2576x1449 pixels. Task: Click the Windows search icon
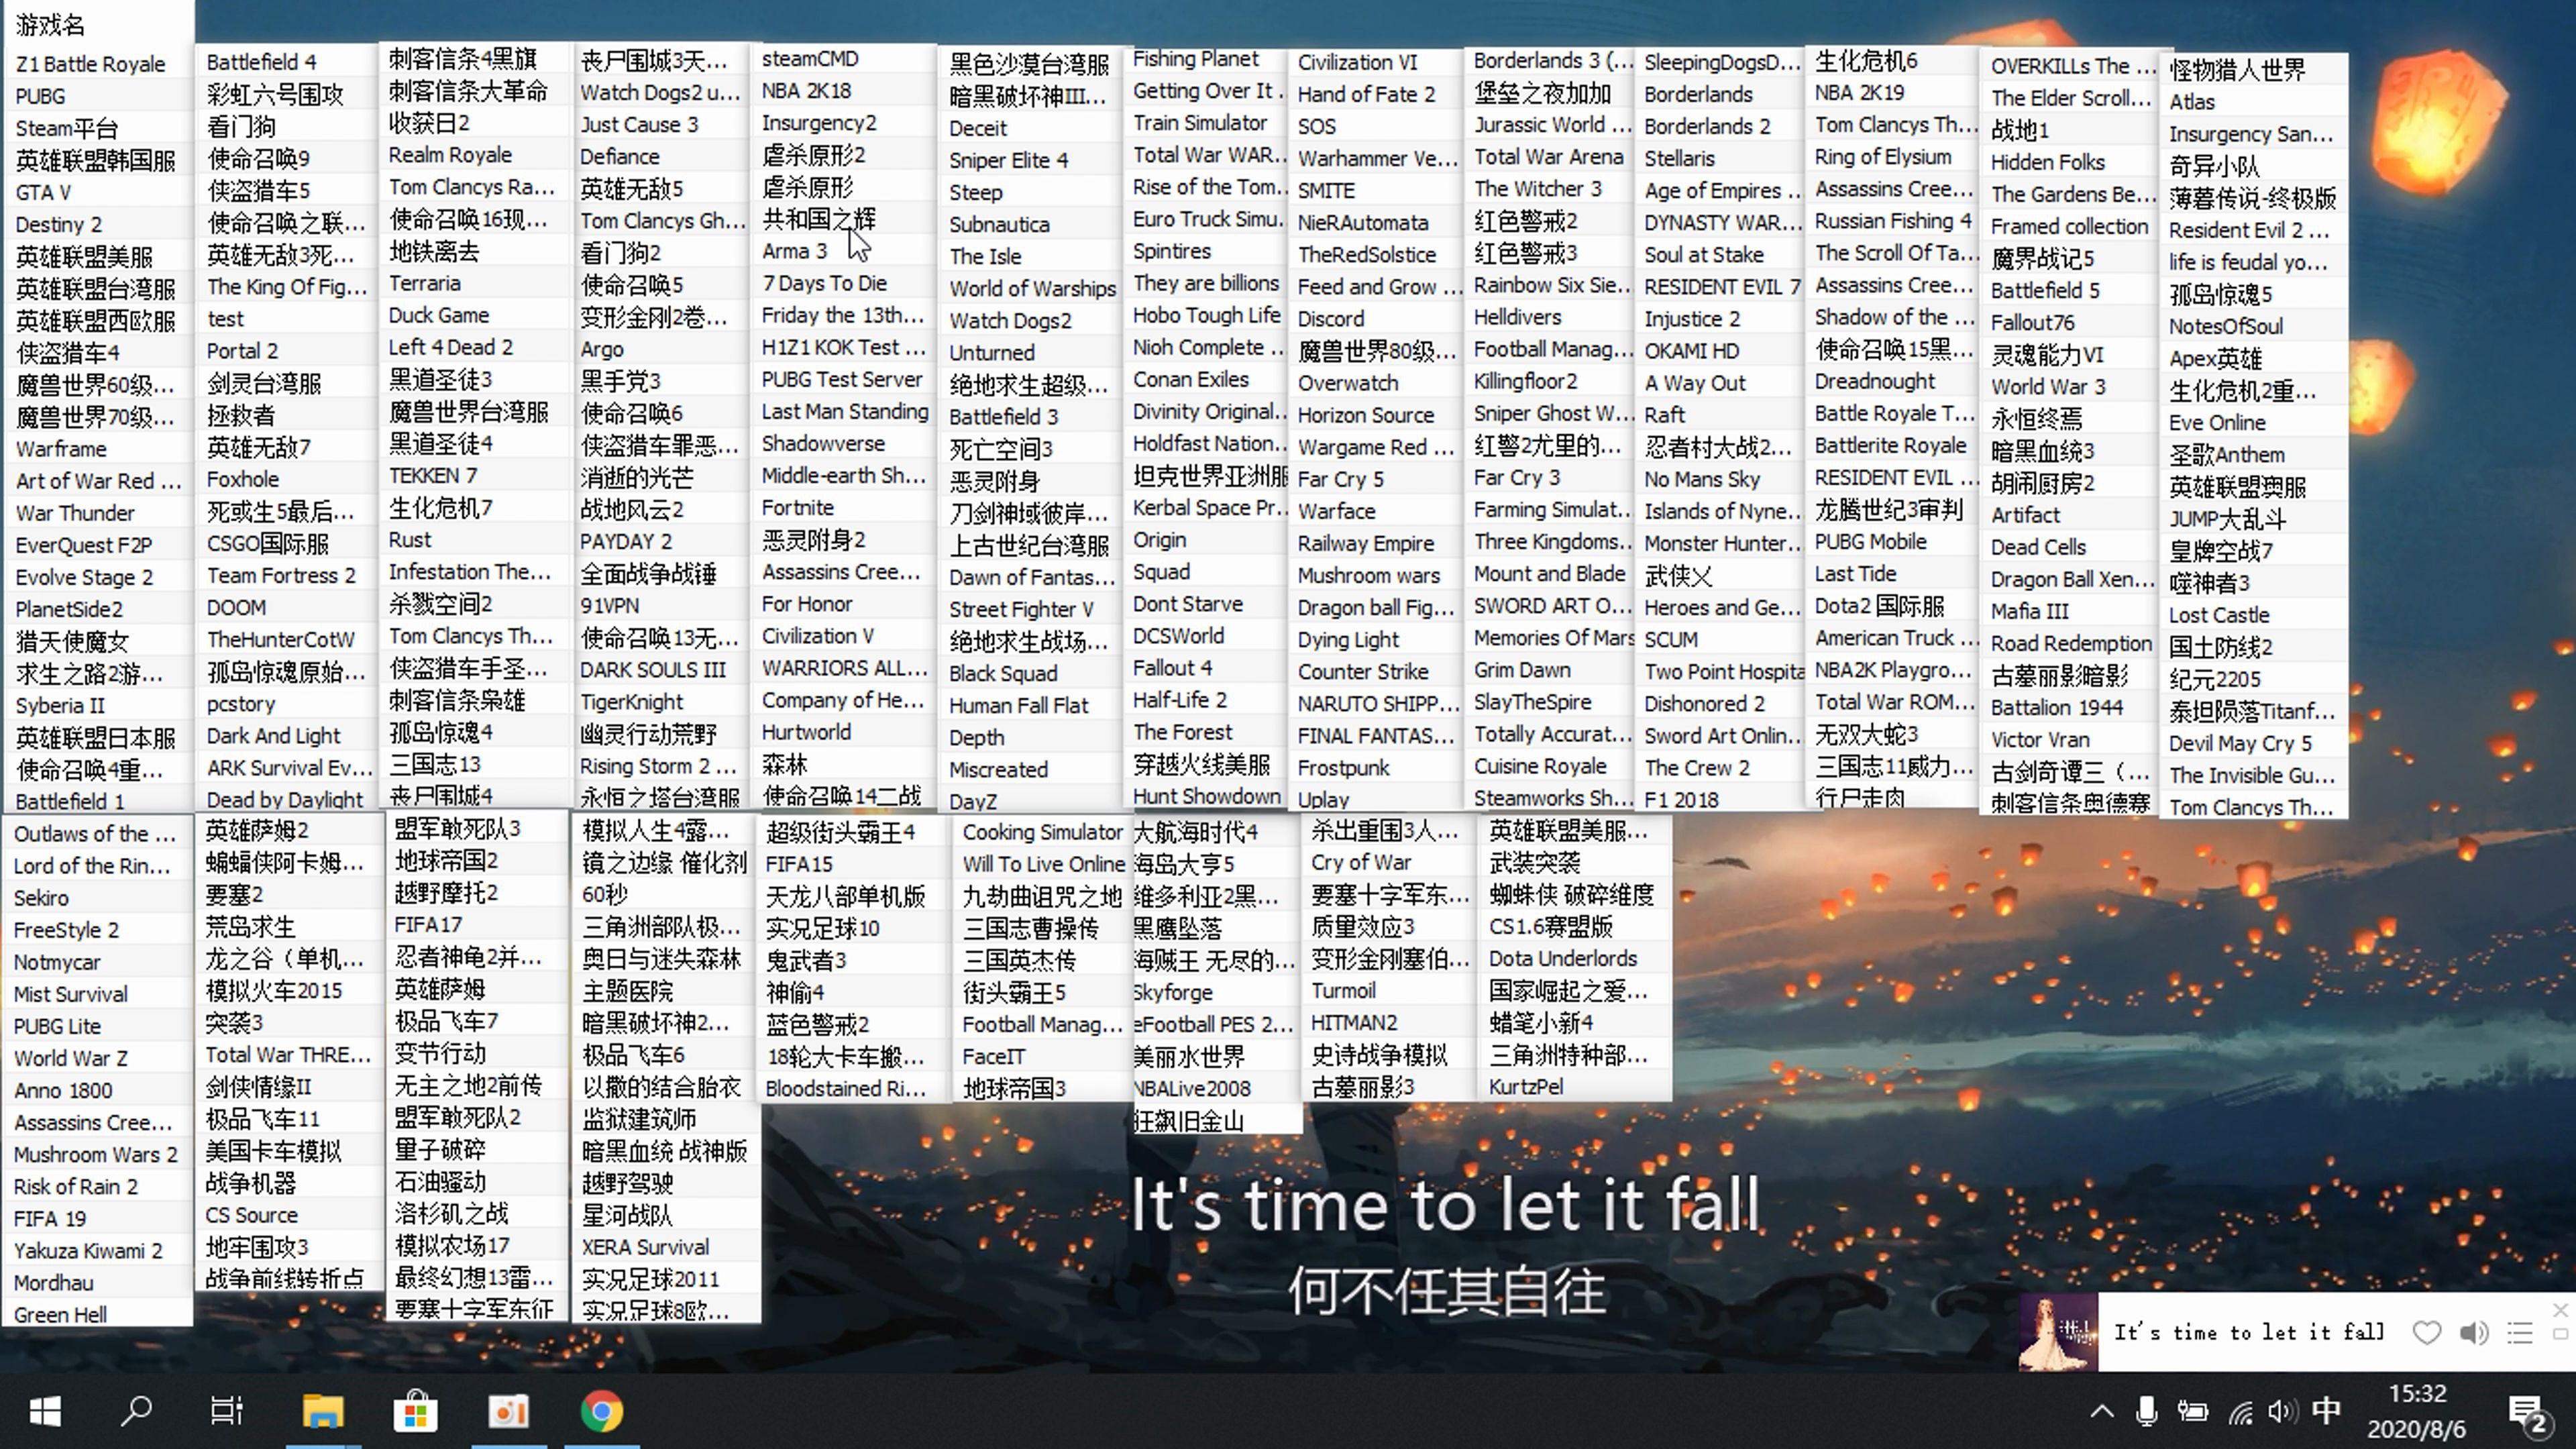click(x=133, y=1410)
